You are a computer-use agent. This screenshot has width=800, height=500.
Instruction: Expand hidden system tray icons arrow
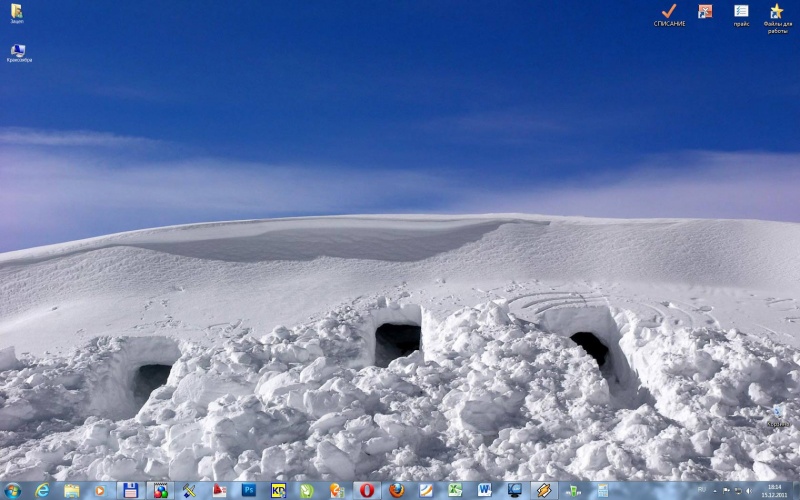716,491
